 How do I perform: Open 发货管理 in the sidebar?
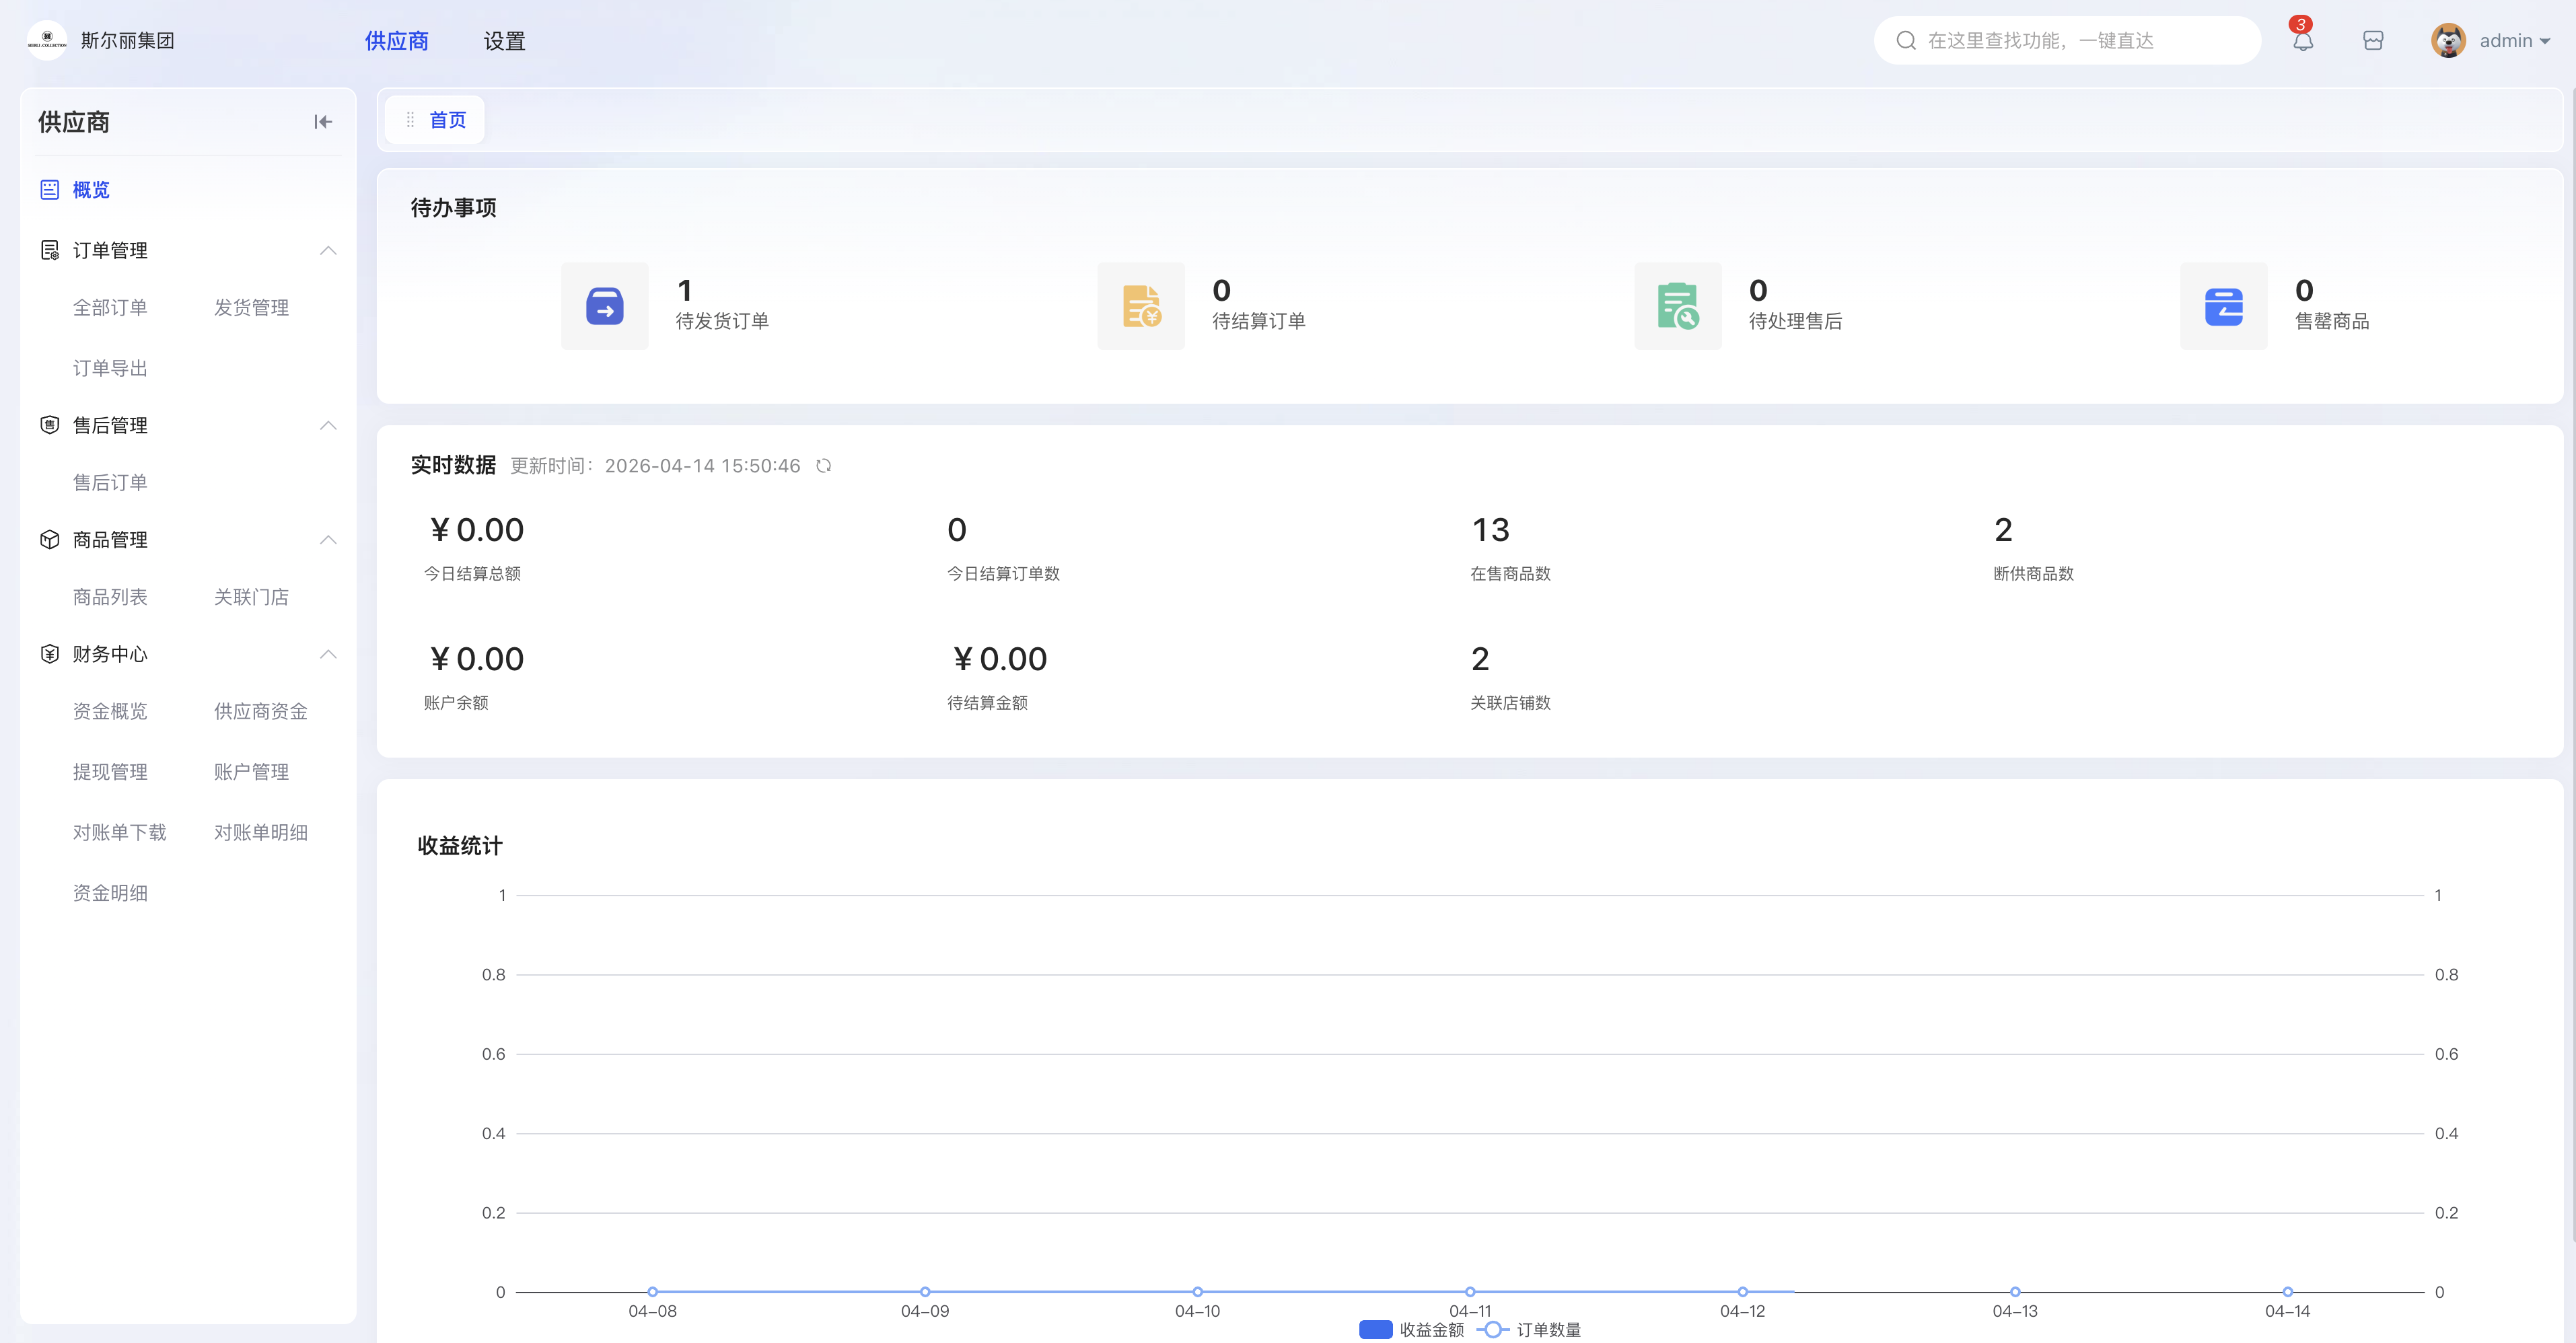coord(251,308)
